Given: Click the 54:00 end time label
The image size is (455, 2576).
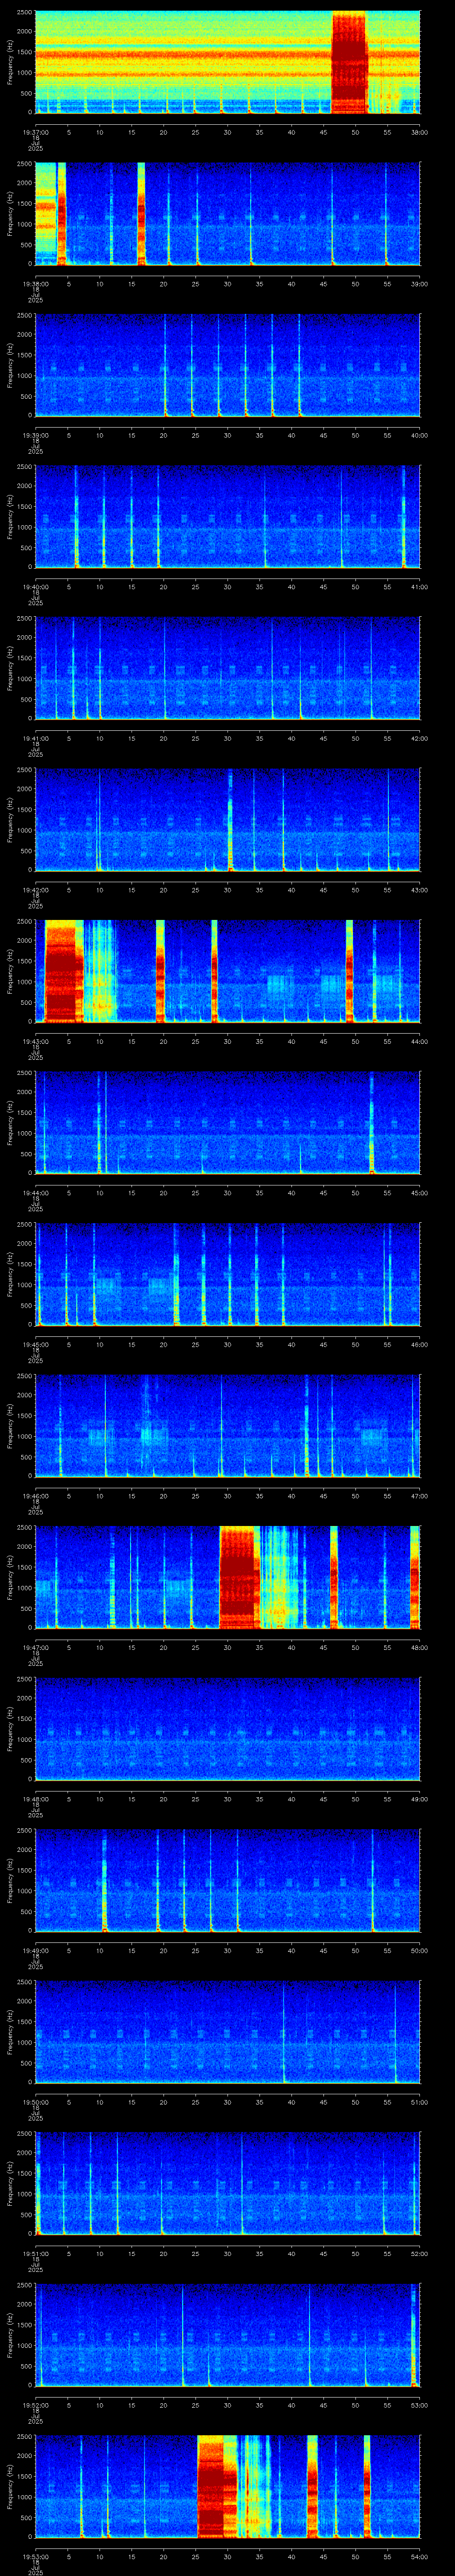Looking at the screenshot, I should point(420,2557).
